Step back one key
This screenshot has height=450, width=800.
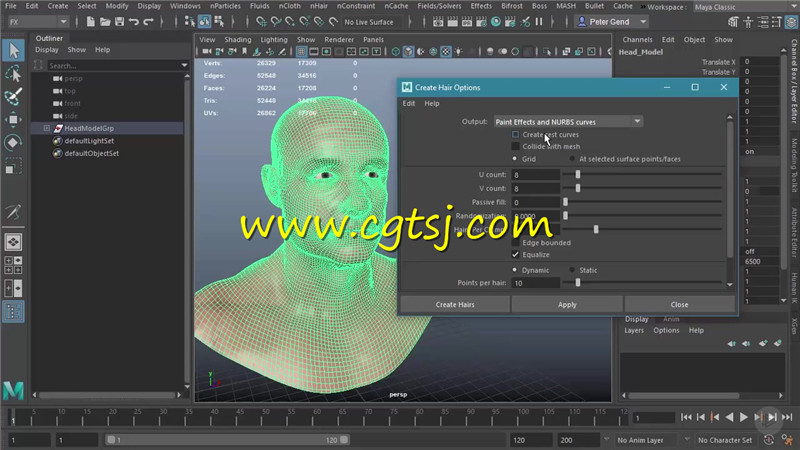click(715, 417)
